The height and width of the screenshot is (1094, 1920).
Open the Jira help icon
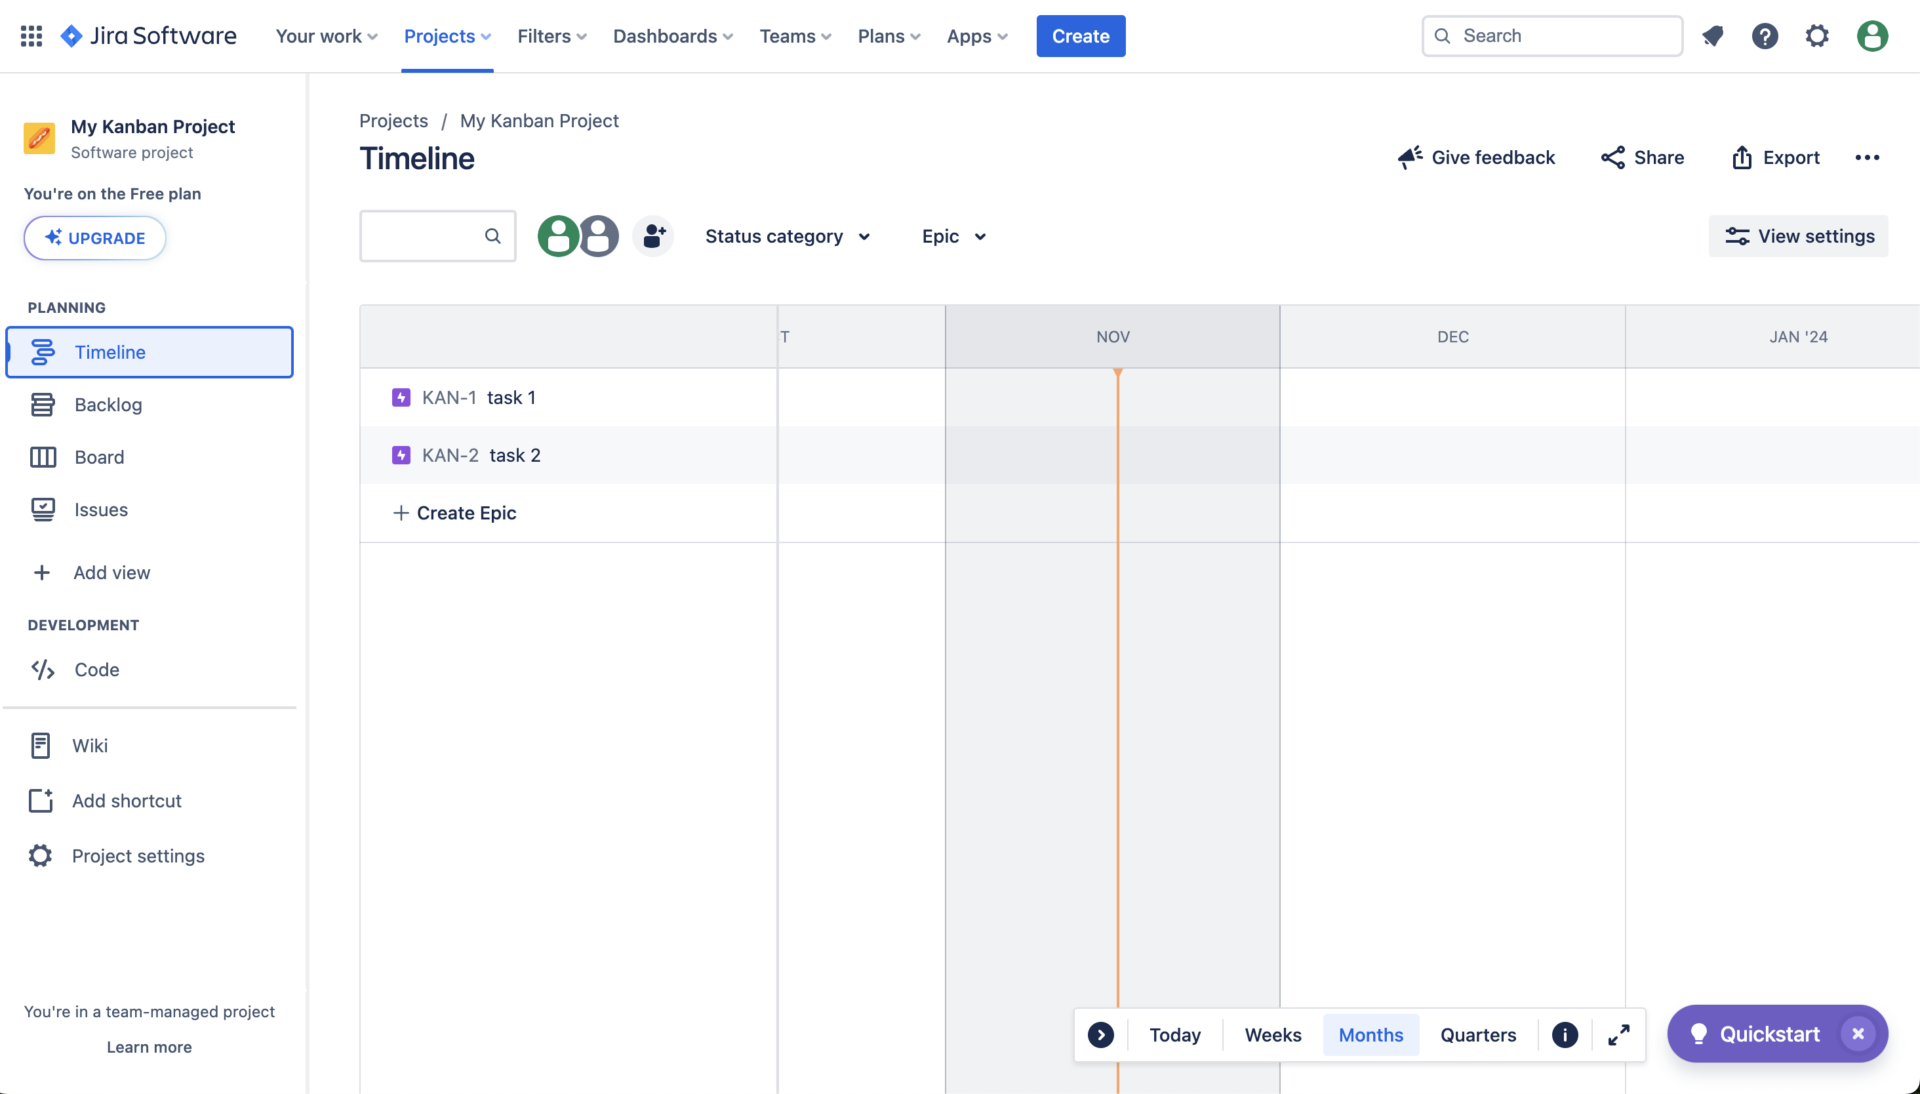pyautogui.click(x=1765, y=36)
